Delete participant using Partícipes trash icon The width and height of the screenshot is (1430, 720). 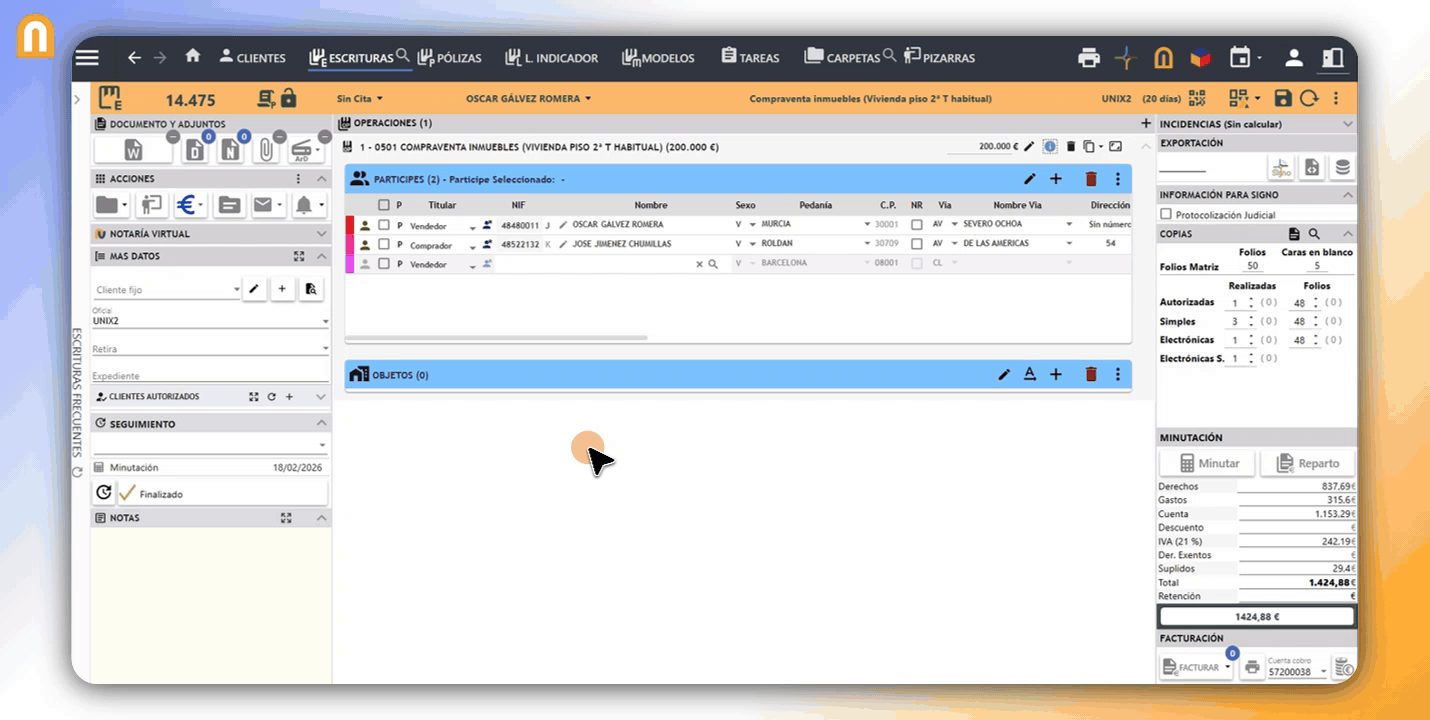(1091, 179)
